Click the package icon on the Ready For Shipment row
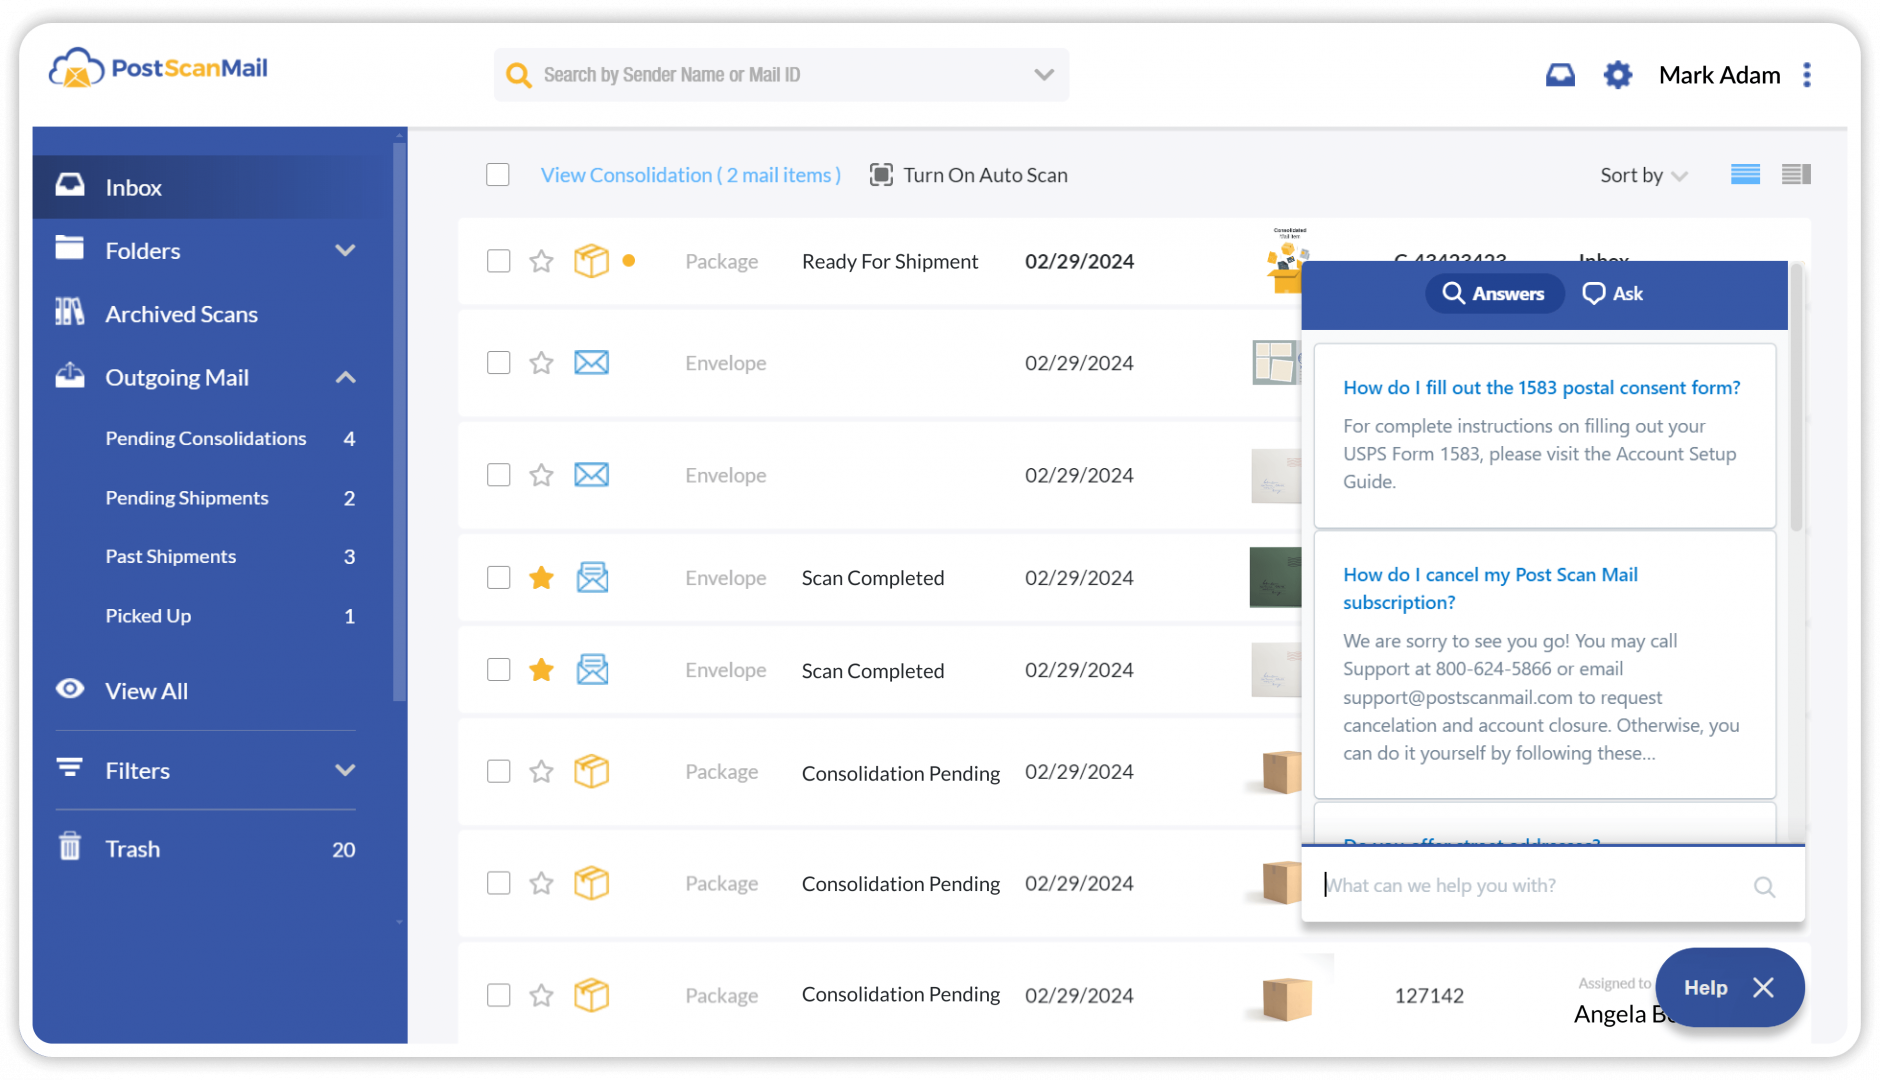Screen dimensions: 1880x1080 click(592, 261)
